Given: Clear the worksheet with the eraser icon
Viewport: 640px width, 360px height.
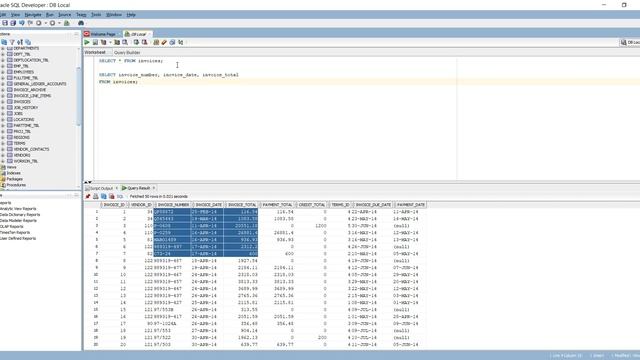Looking at the screenshot, I should click(x=164, y=42).
